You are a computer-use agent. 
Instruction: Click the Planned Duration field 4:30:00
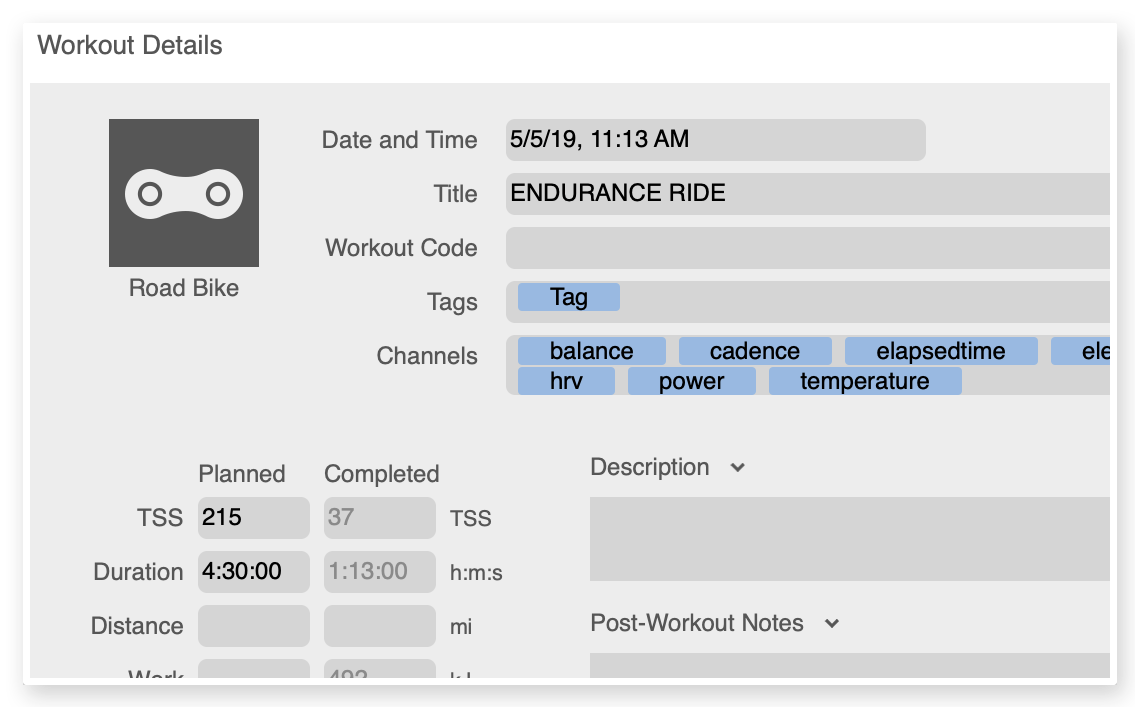coord(253,572)
